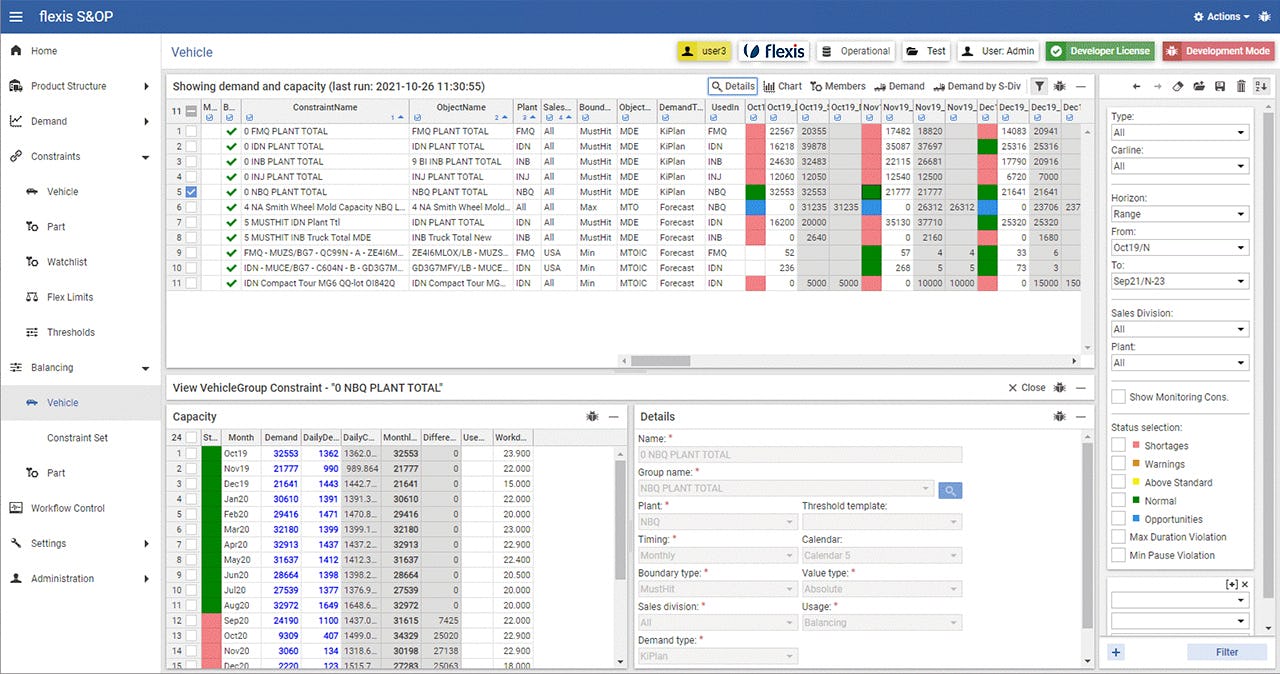
Task: Open Constraints Vehicle page
Action: [x=62, y=192]
